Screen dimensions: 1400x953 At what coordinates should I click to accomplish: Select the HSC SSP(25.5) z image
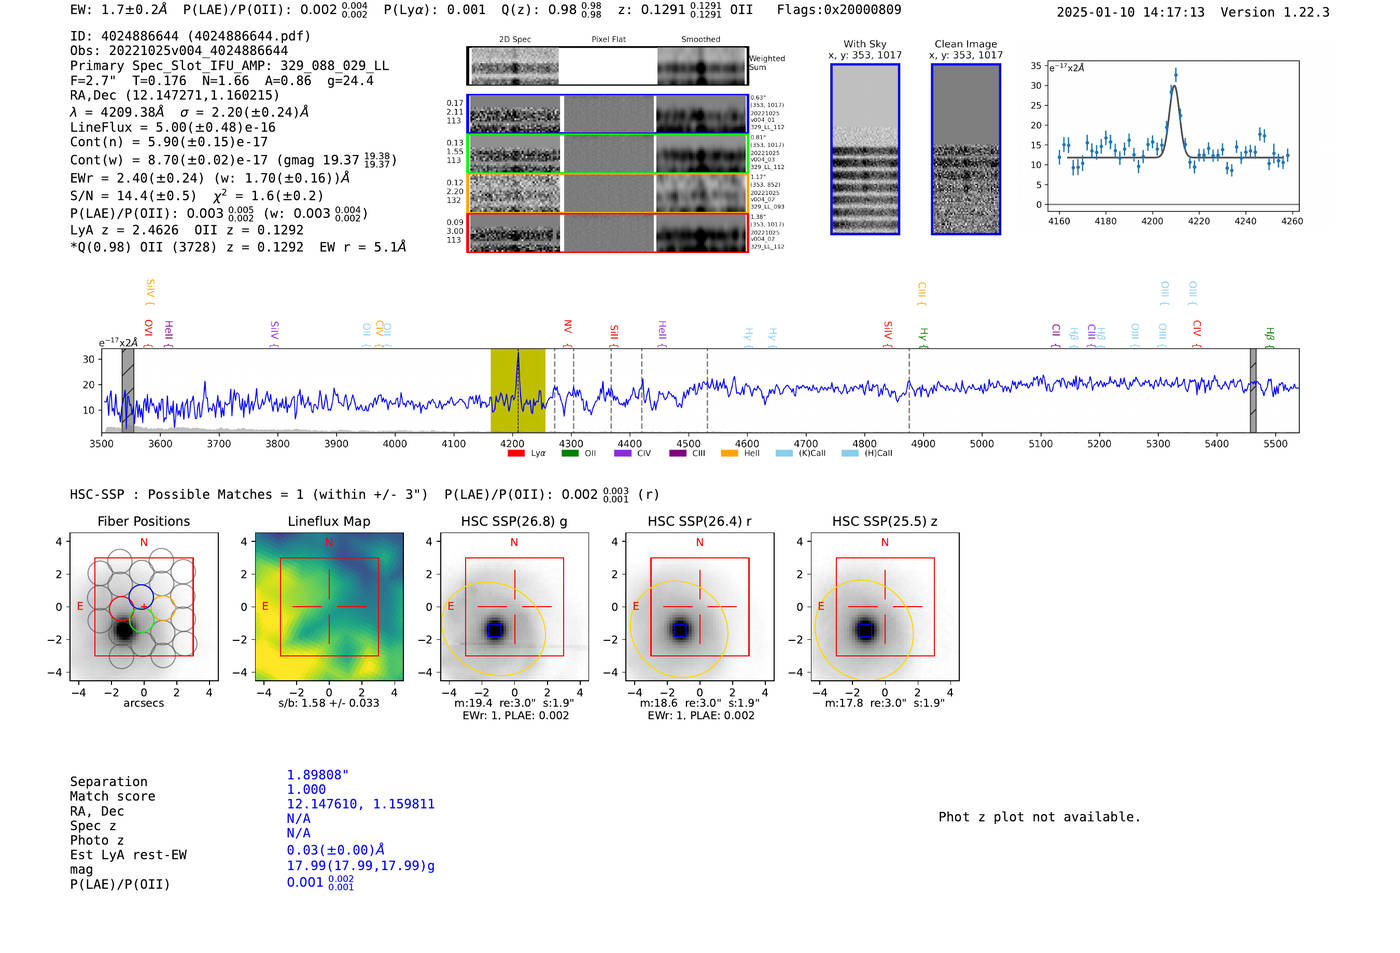tap(885, 607)
